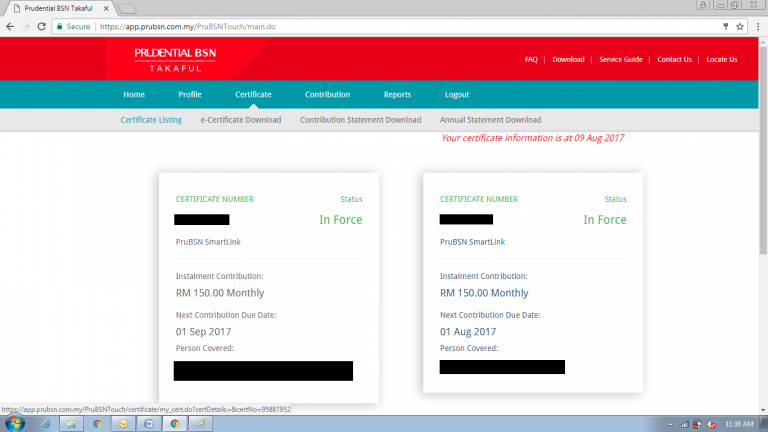The height and width of the screenshot is (432, 768).
Task: Click Logout in the navigation bar
Action: click(x=457, y=95)
